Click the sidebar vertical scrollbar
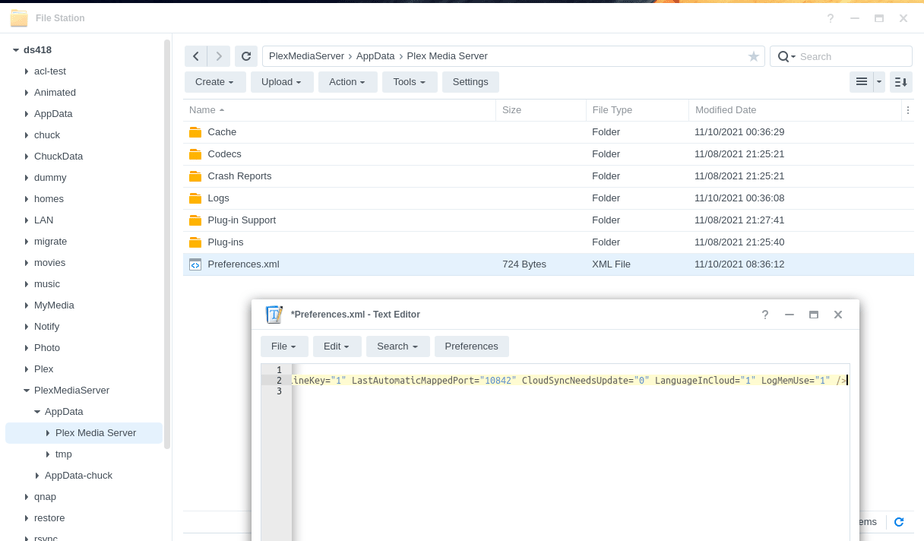924x541 pixels. 167,244
